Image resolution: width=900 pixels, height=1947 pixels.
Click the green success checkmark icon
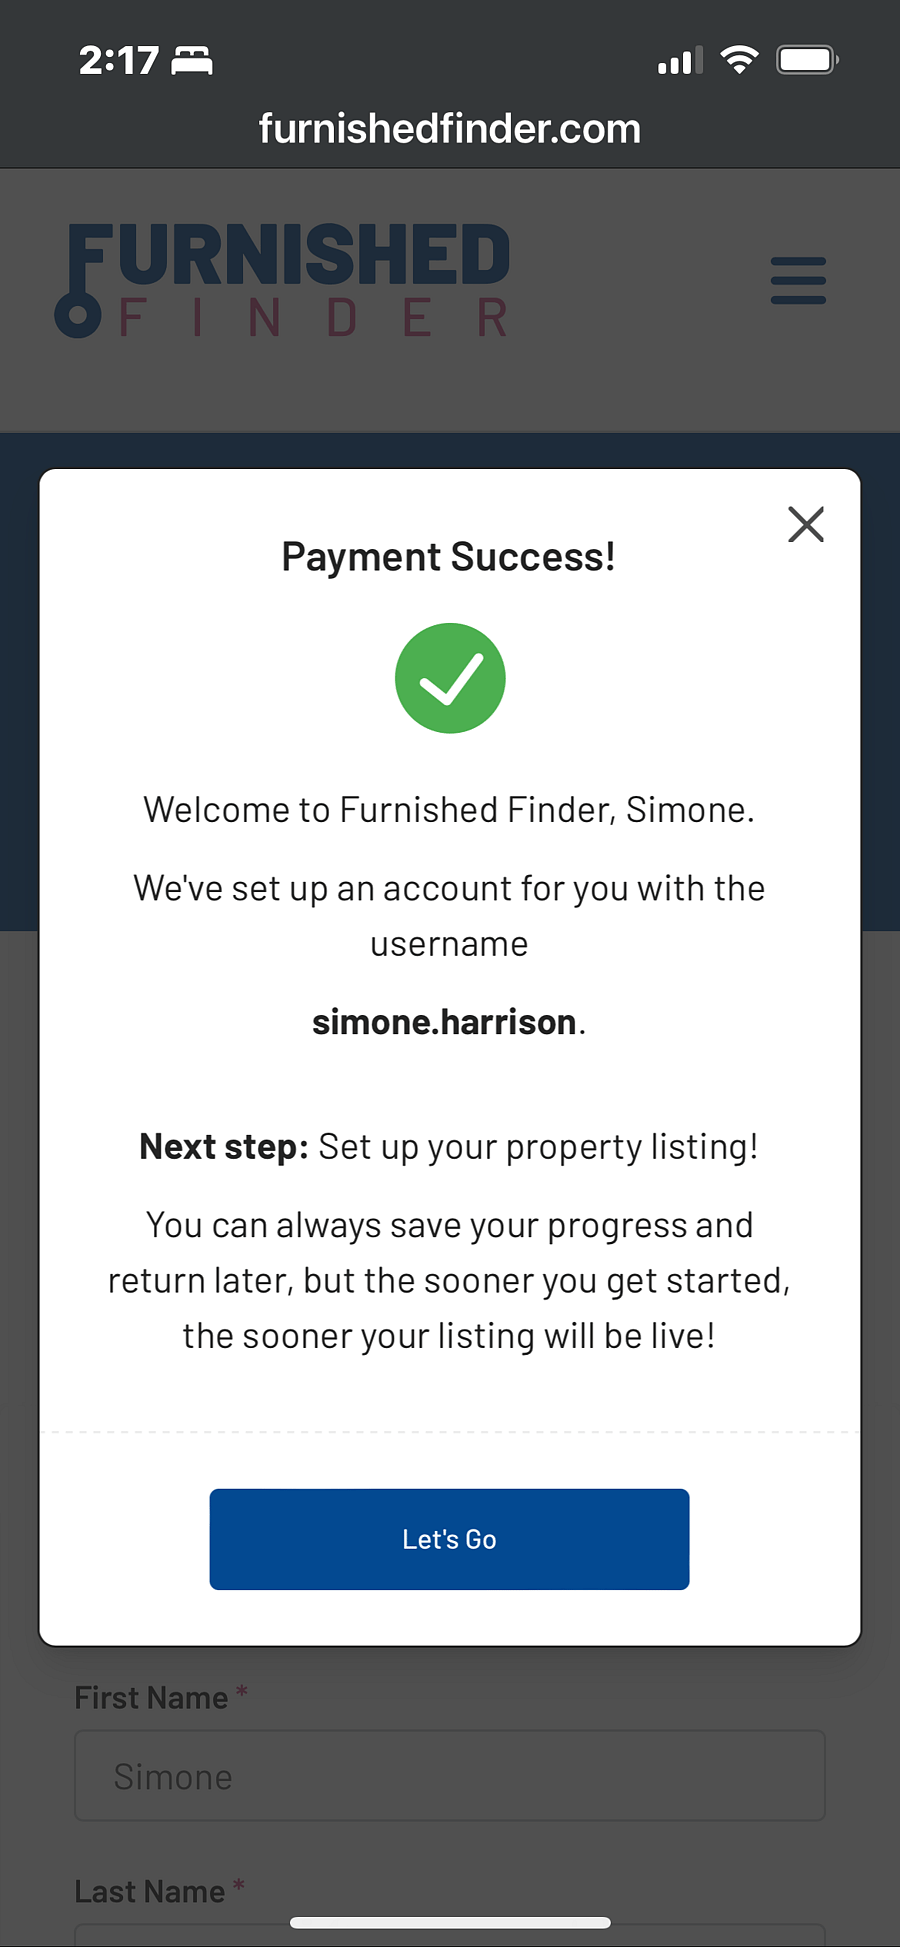coord(450,678)
